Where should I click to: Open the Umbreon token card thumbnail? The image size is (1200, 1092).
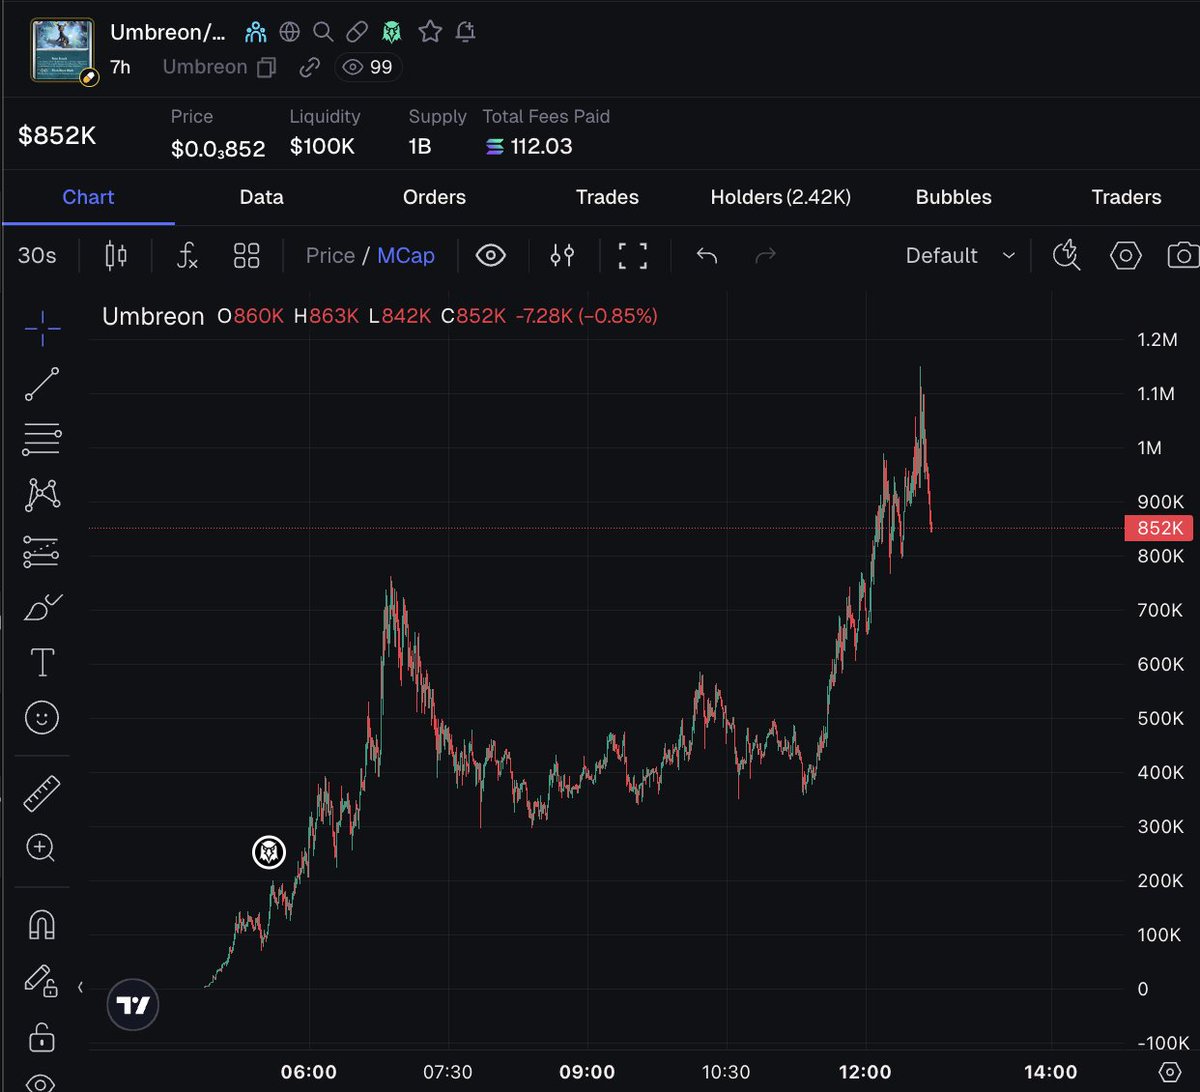(63, 50)
